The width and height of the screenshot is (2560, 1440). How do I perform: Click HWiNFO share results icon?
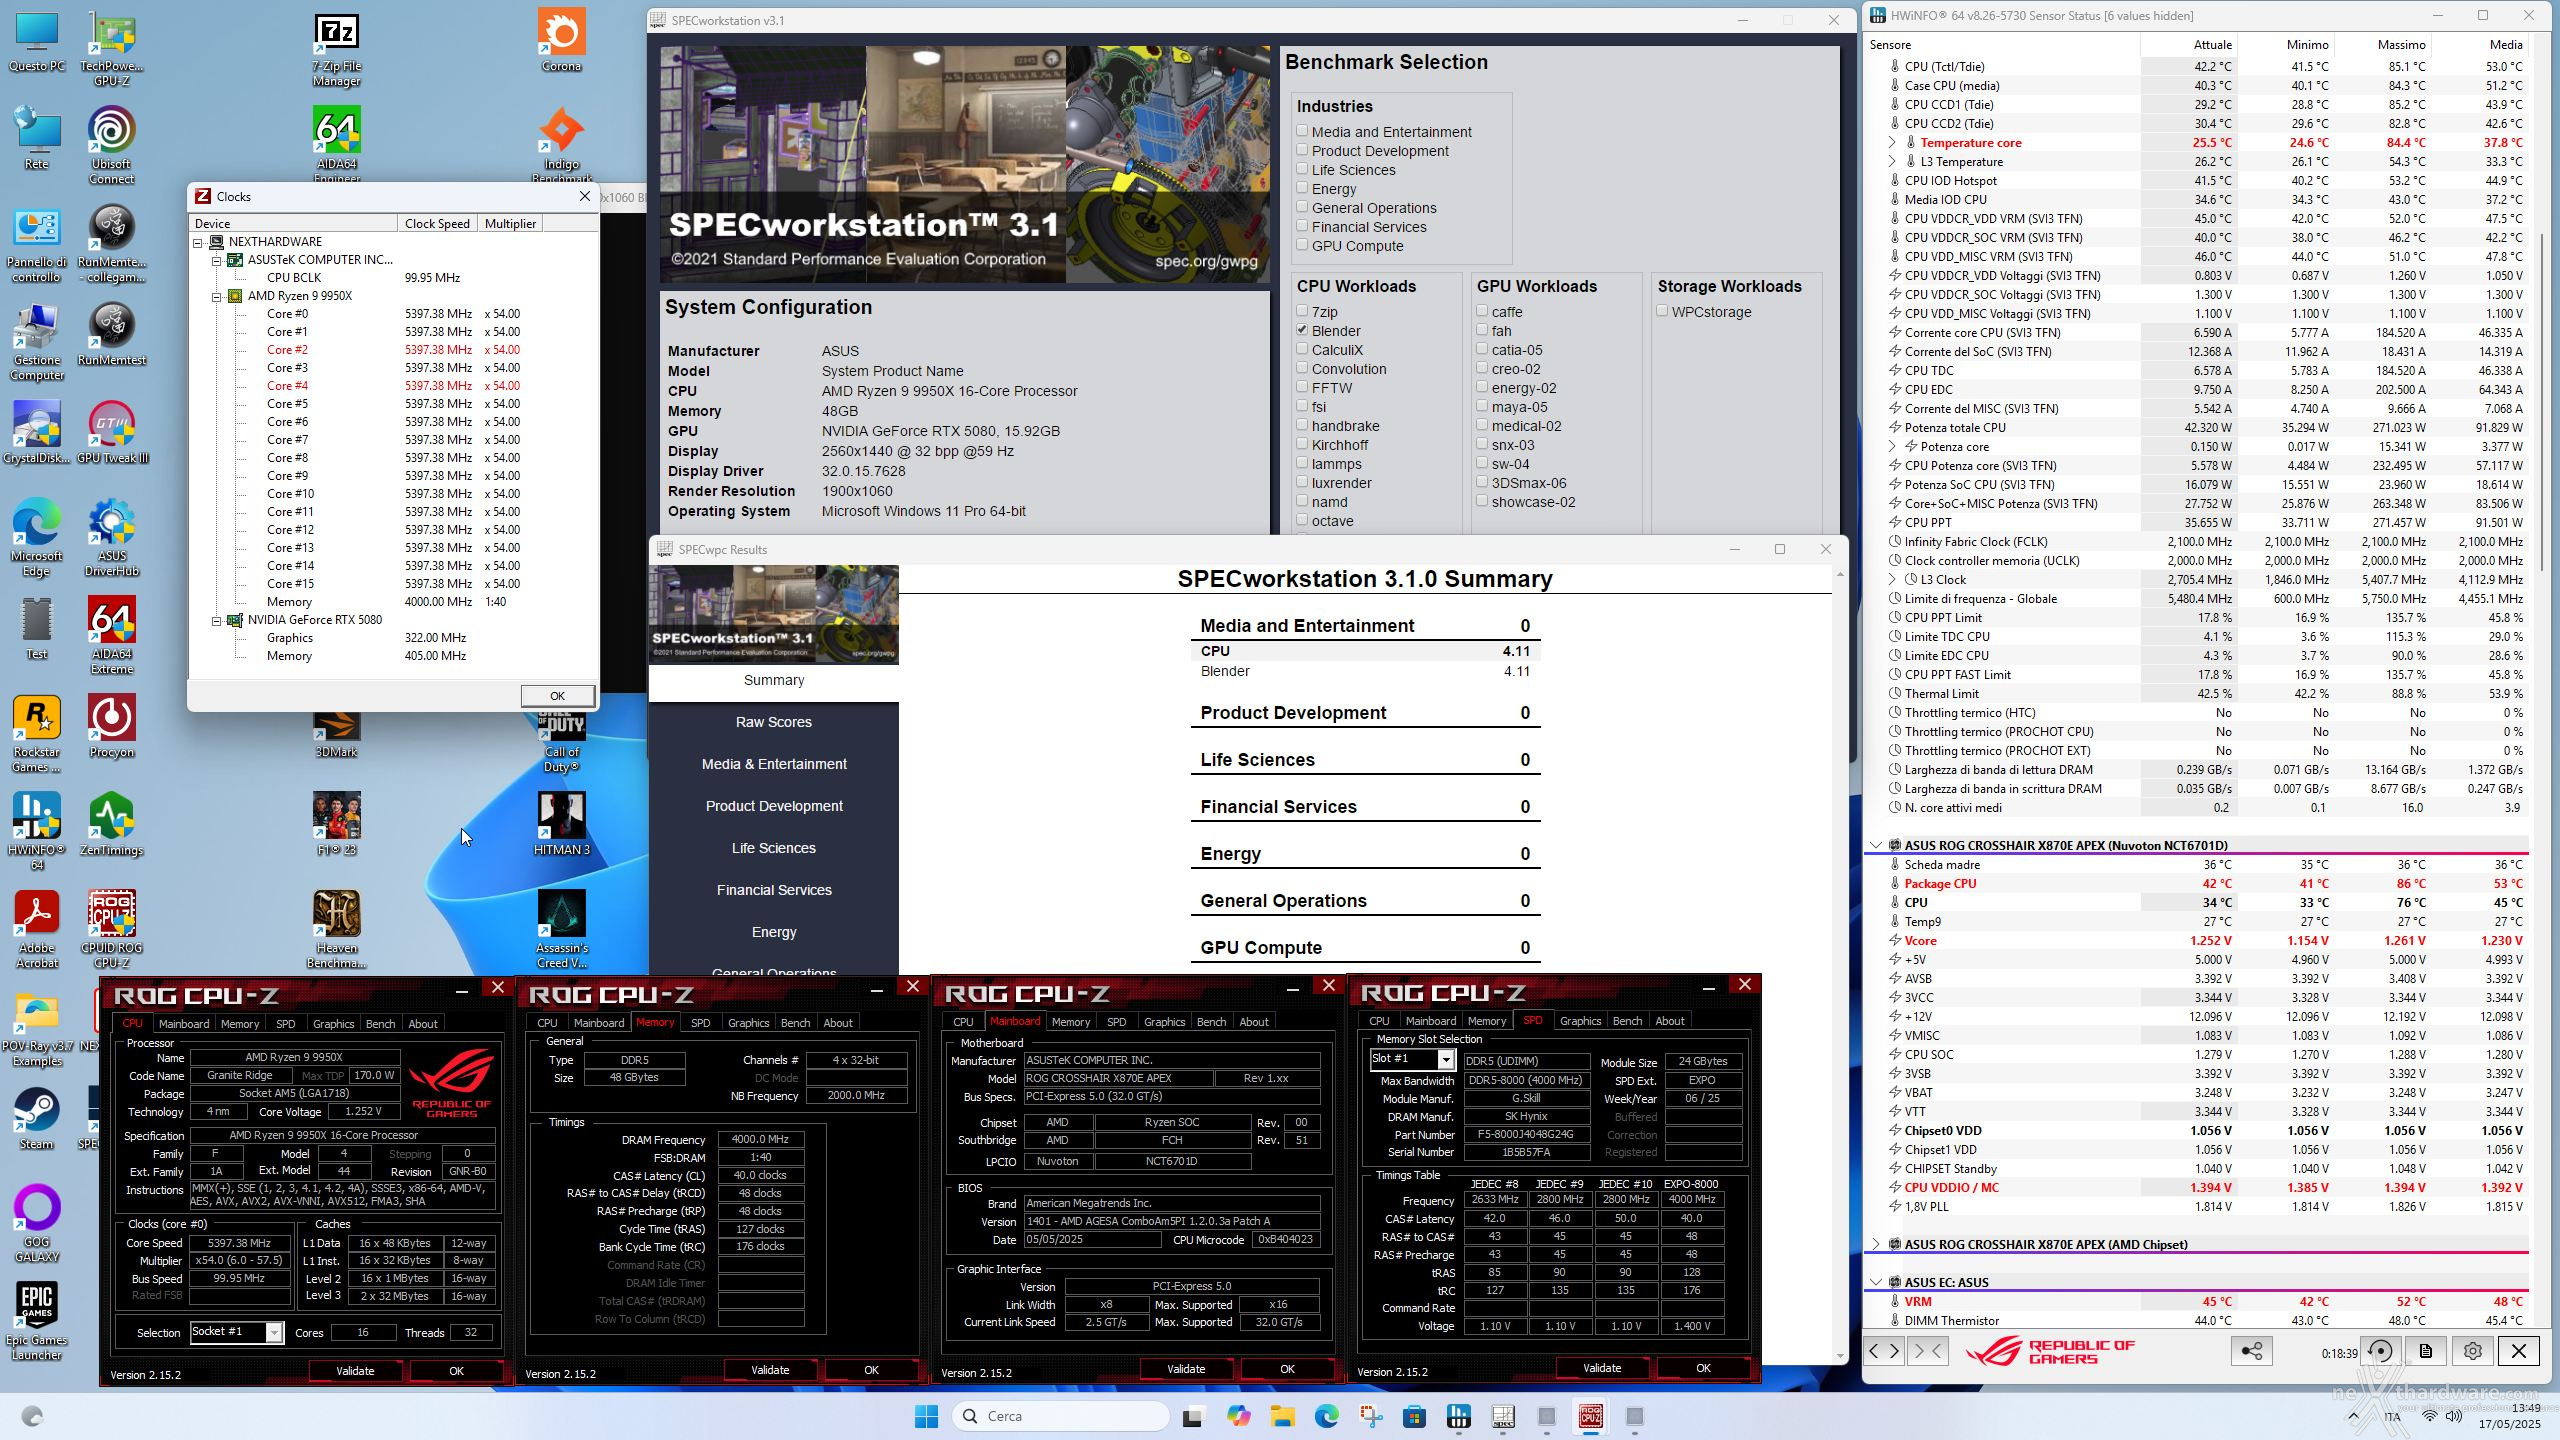[x=2251, y=1351]
